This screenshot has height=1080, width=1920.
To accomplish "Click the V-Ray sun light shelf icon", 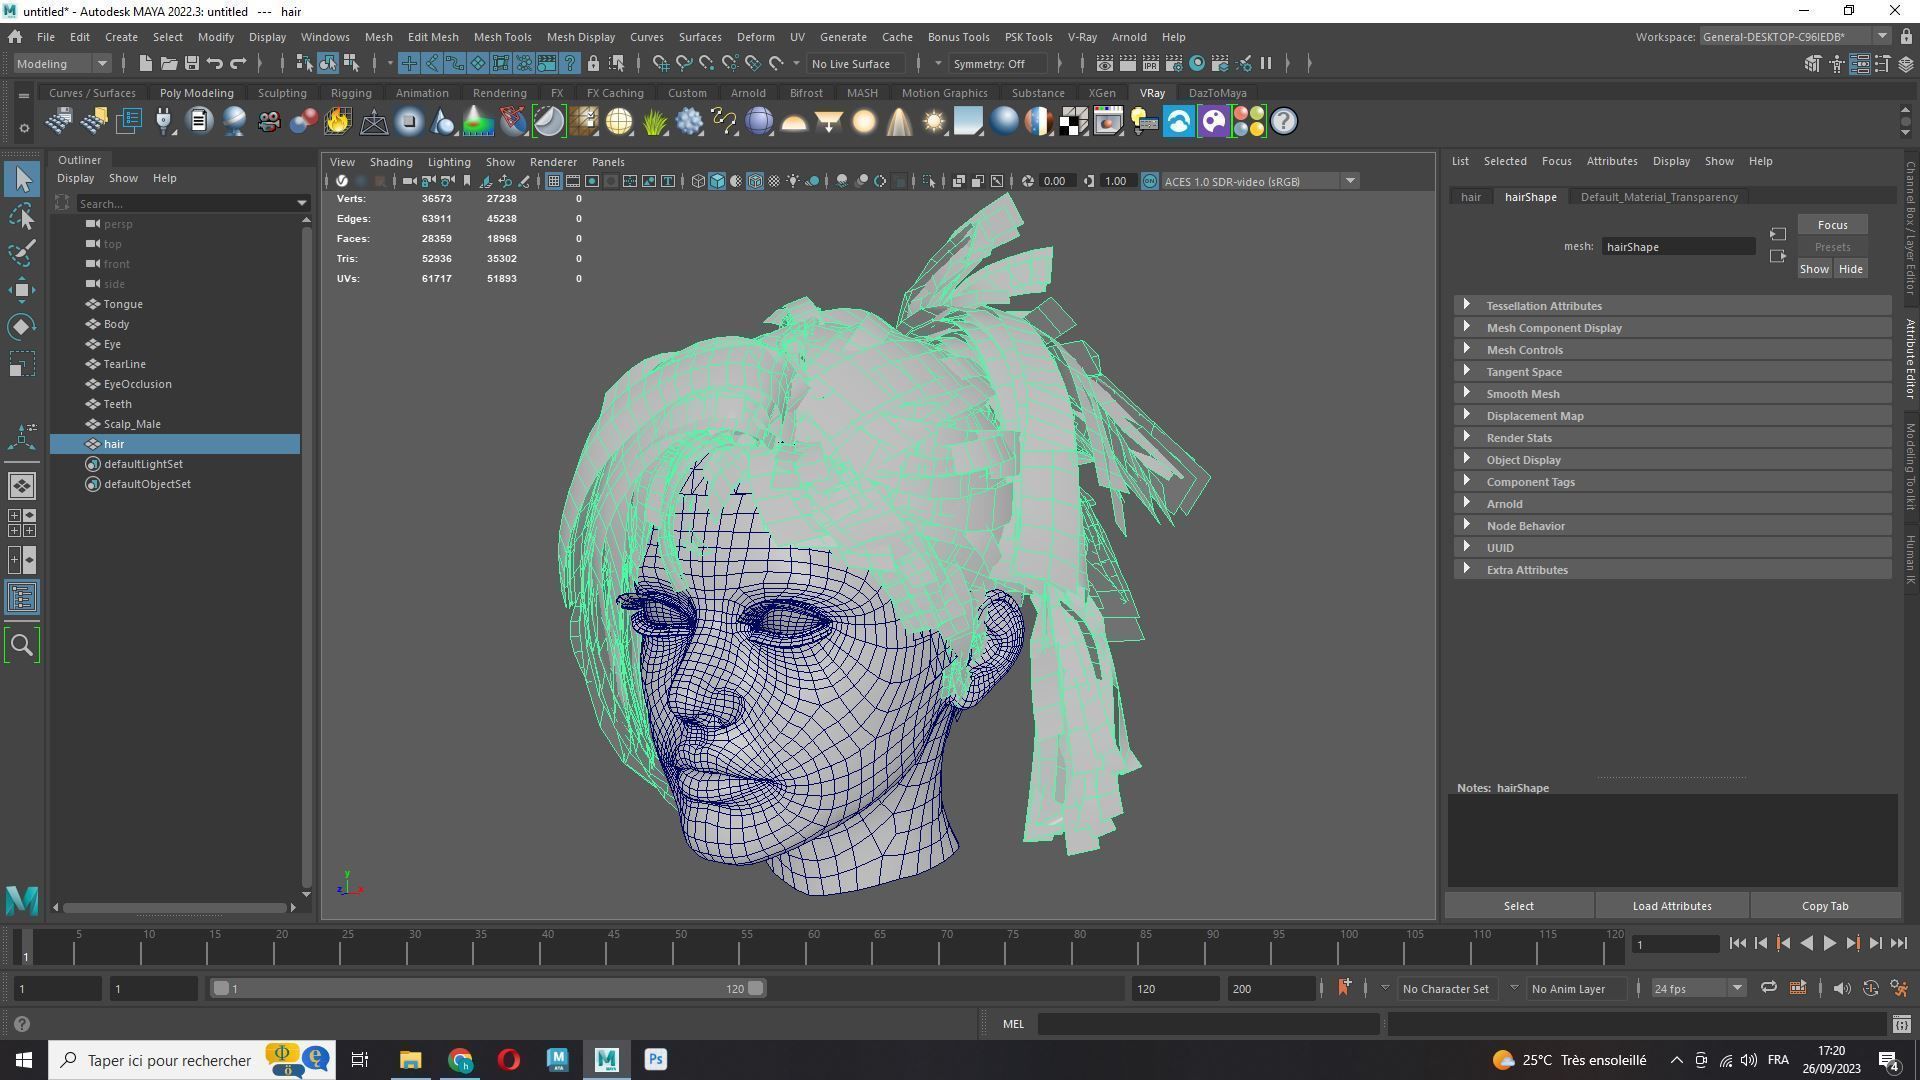I will [933, 122].
